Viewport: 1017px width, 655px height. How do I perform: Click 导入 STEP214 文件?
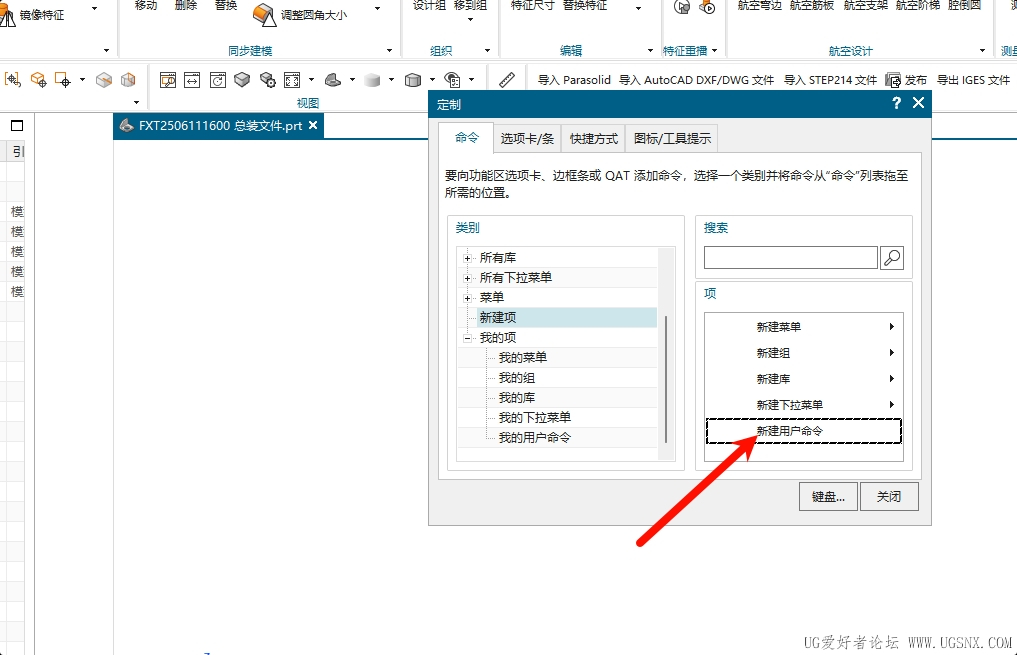830,80
